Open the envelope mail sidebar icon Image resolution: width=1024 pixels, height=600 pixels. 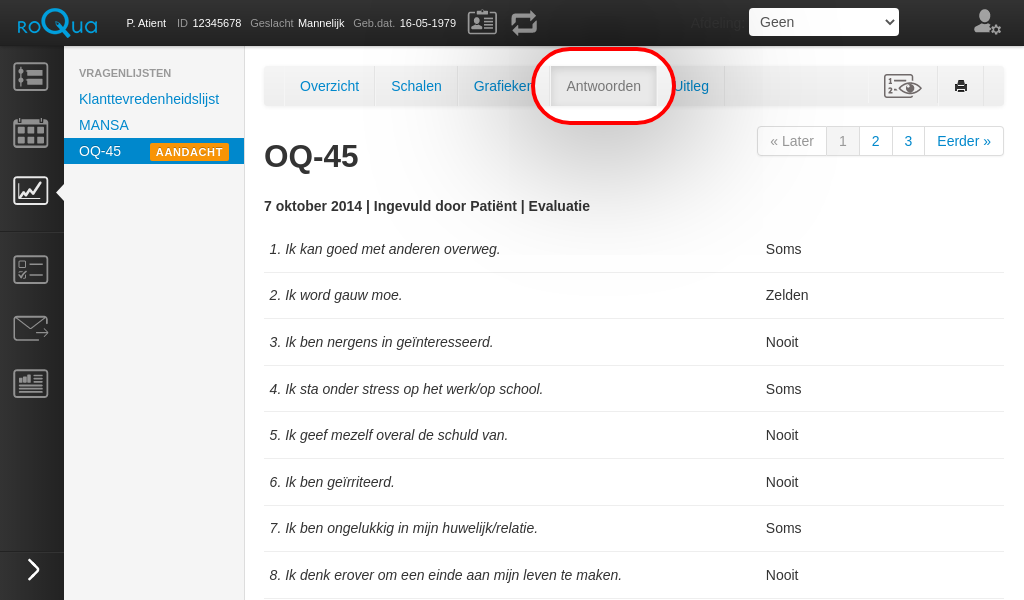point(31,328)
